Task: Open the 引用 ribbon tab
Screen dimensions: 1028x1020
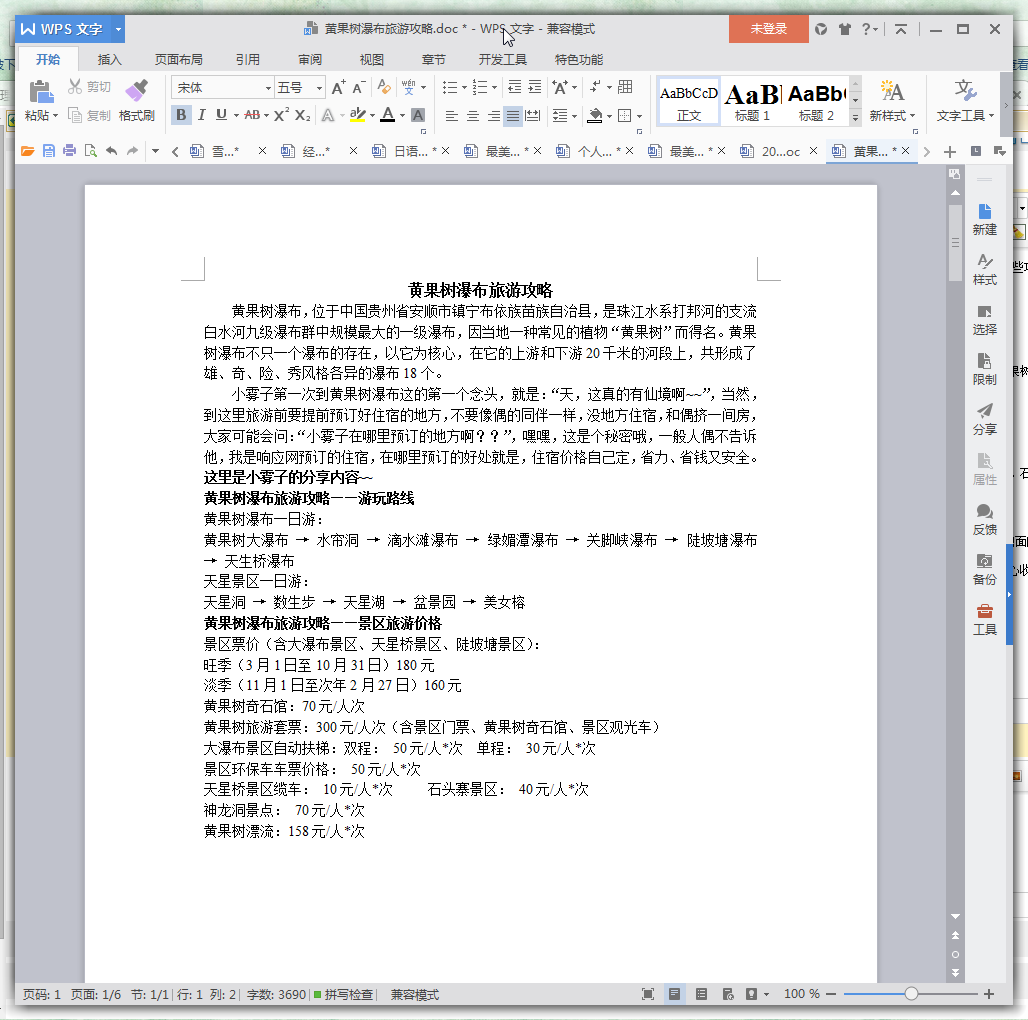Action: click(x=248, y=60)
